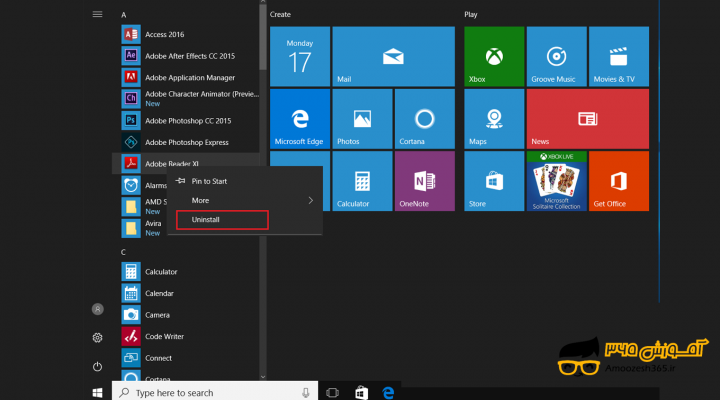This screenshot has height=400, width=720.
Task: Open Adobe Application Manager
Action: [186, 78]
